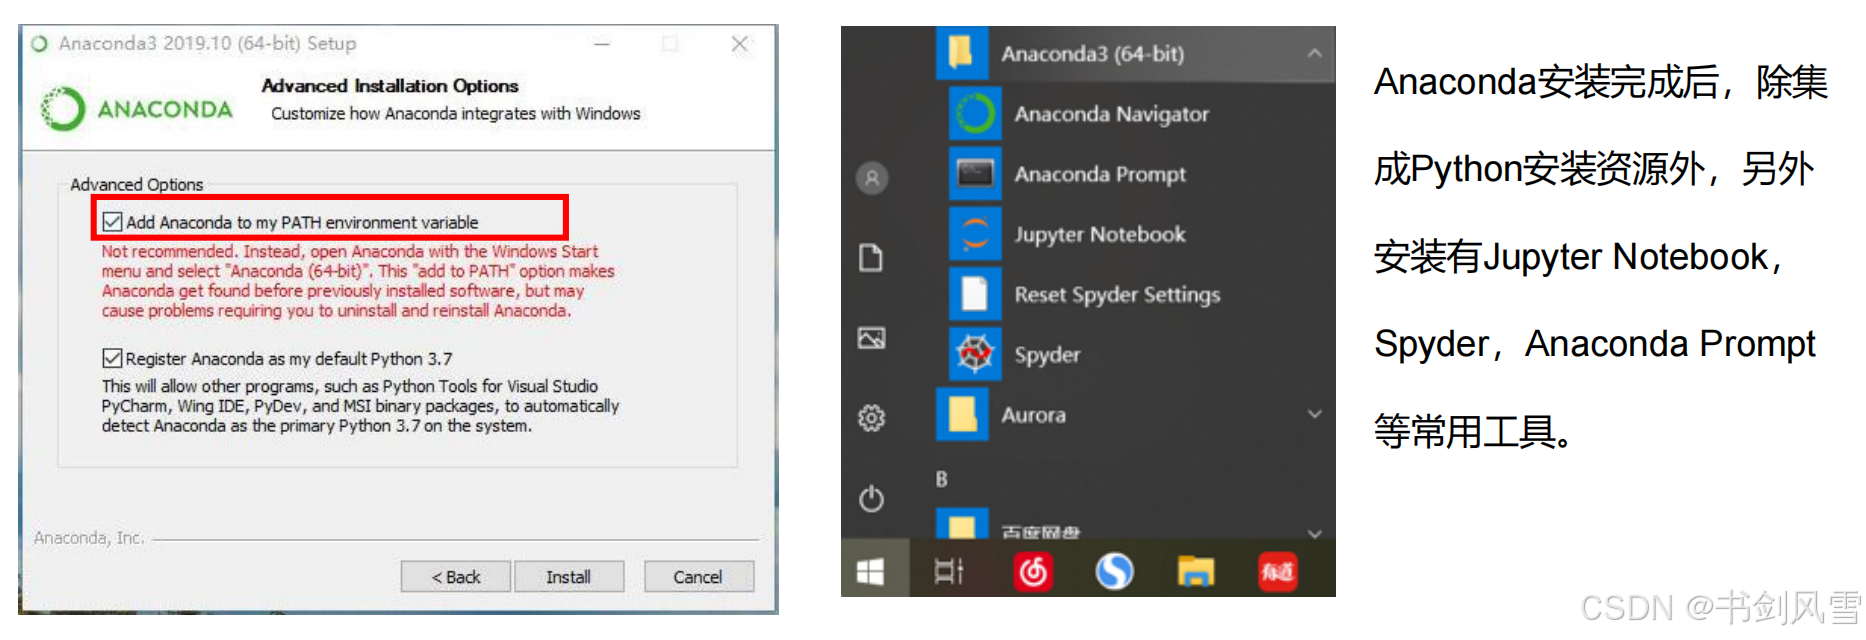The image size is (1866, 640).
Task: Launch Jupyter Notebook icon
Action: click(x=975, y=234)
